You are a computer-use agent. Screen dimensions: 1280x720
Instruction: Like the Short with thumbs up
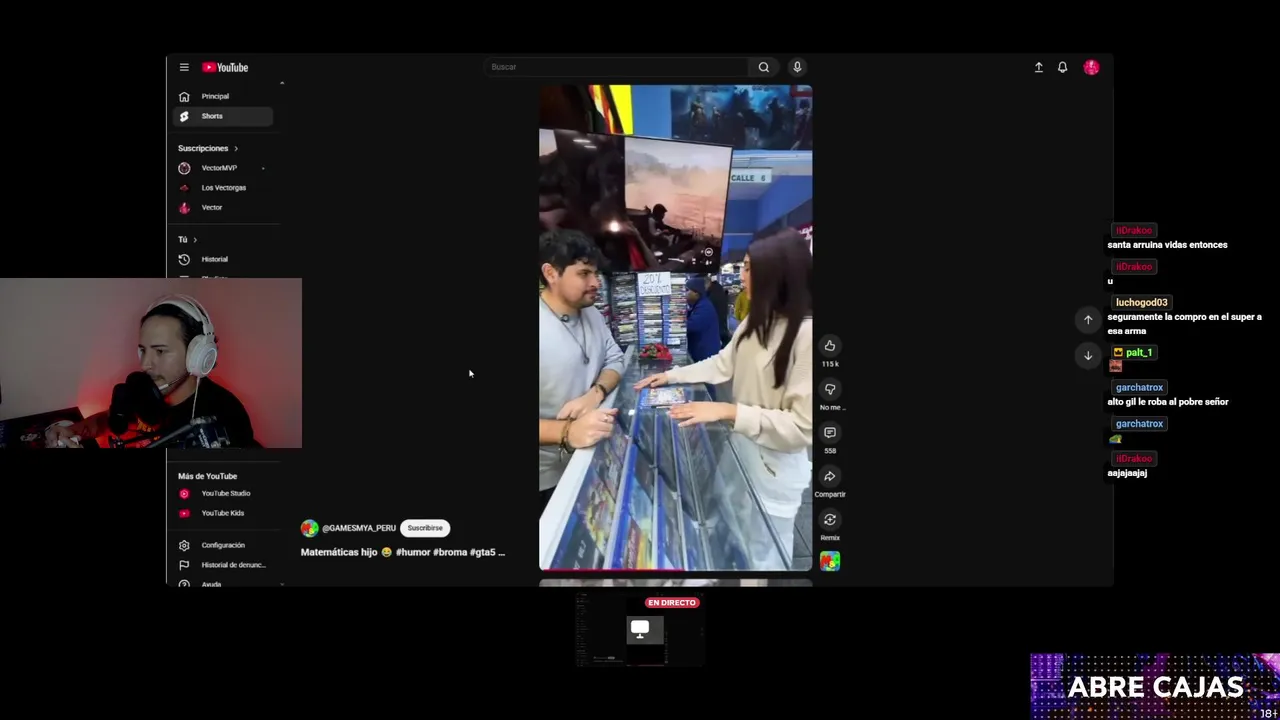tap(830, 346)
